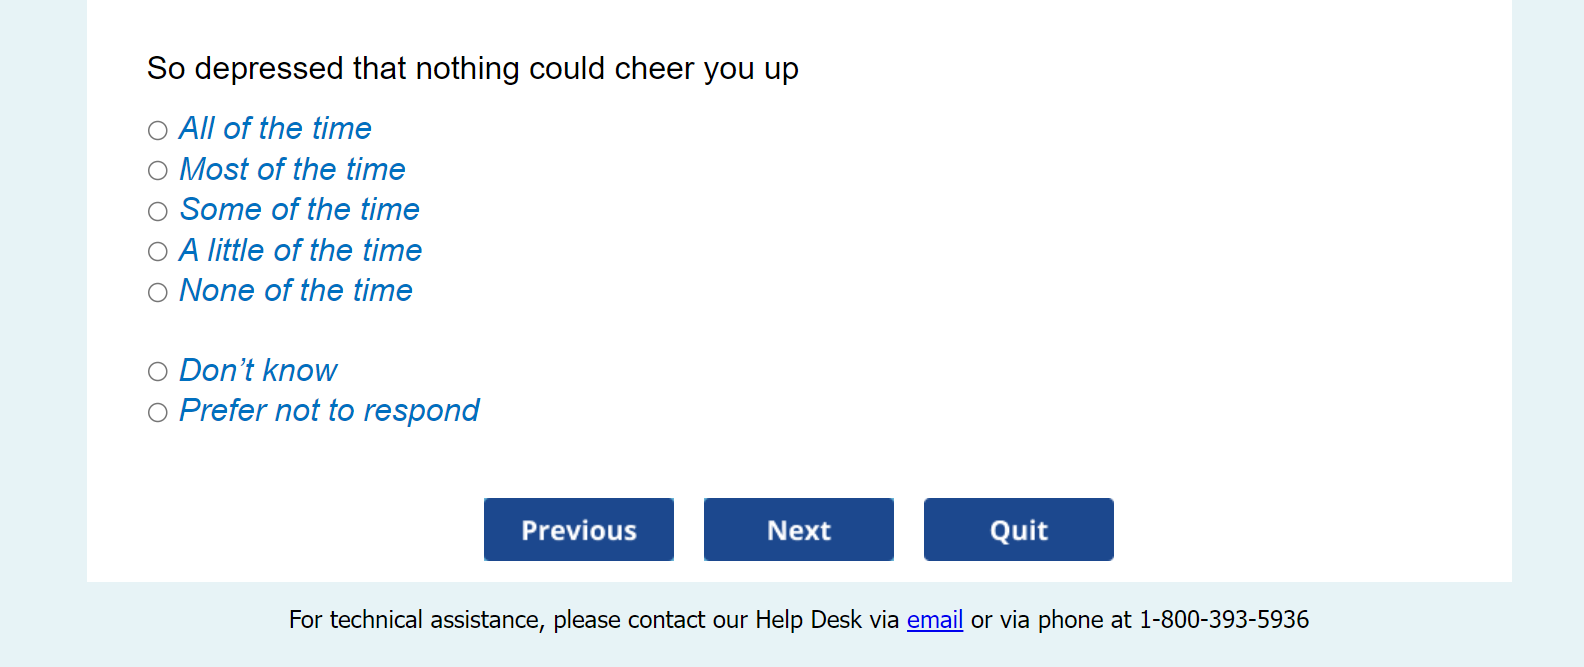1584x667 pixels.
Task: Select the 'Prefer not to respond' radio button
Action: pyautogui.click(x=158, y=413)
